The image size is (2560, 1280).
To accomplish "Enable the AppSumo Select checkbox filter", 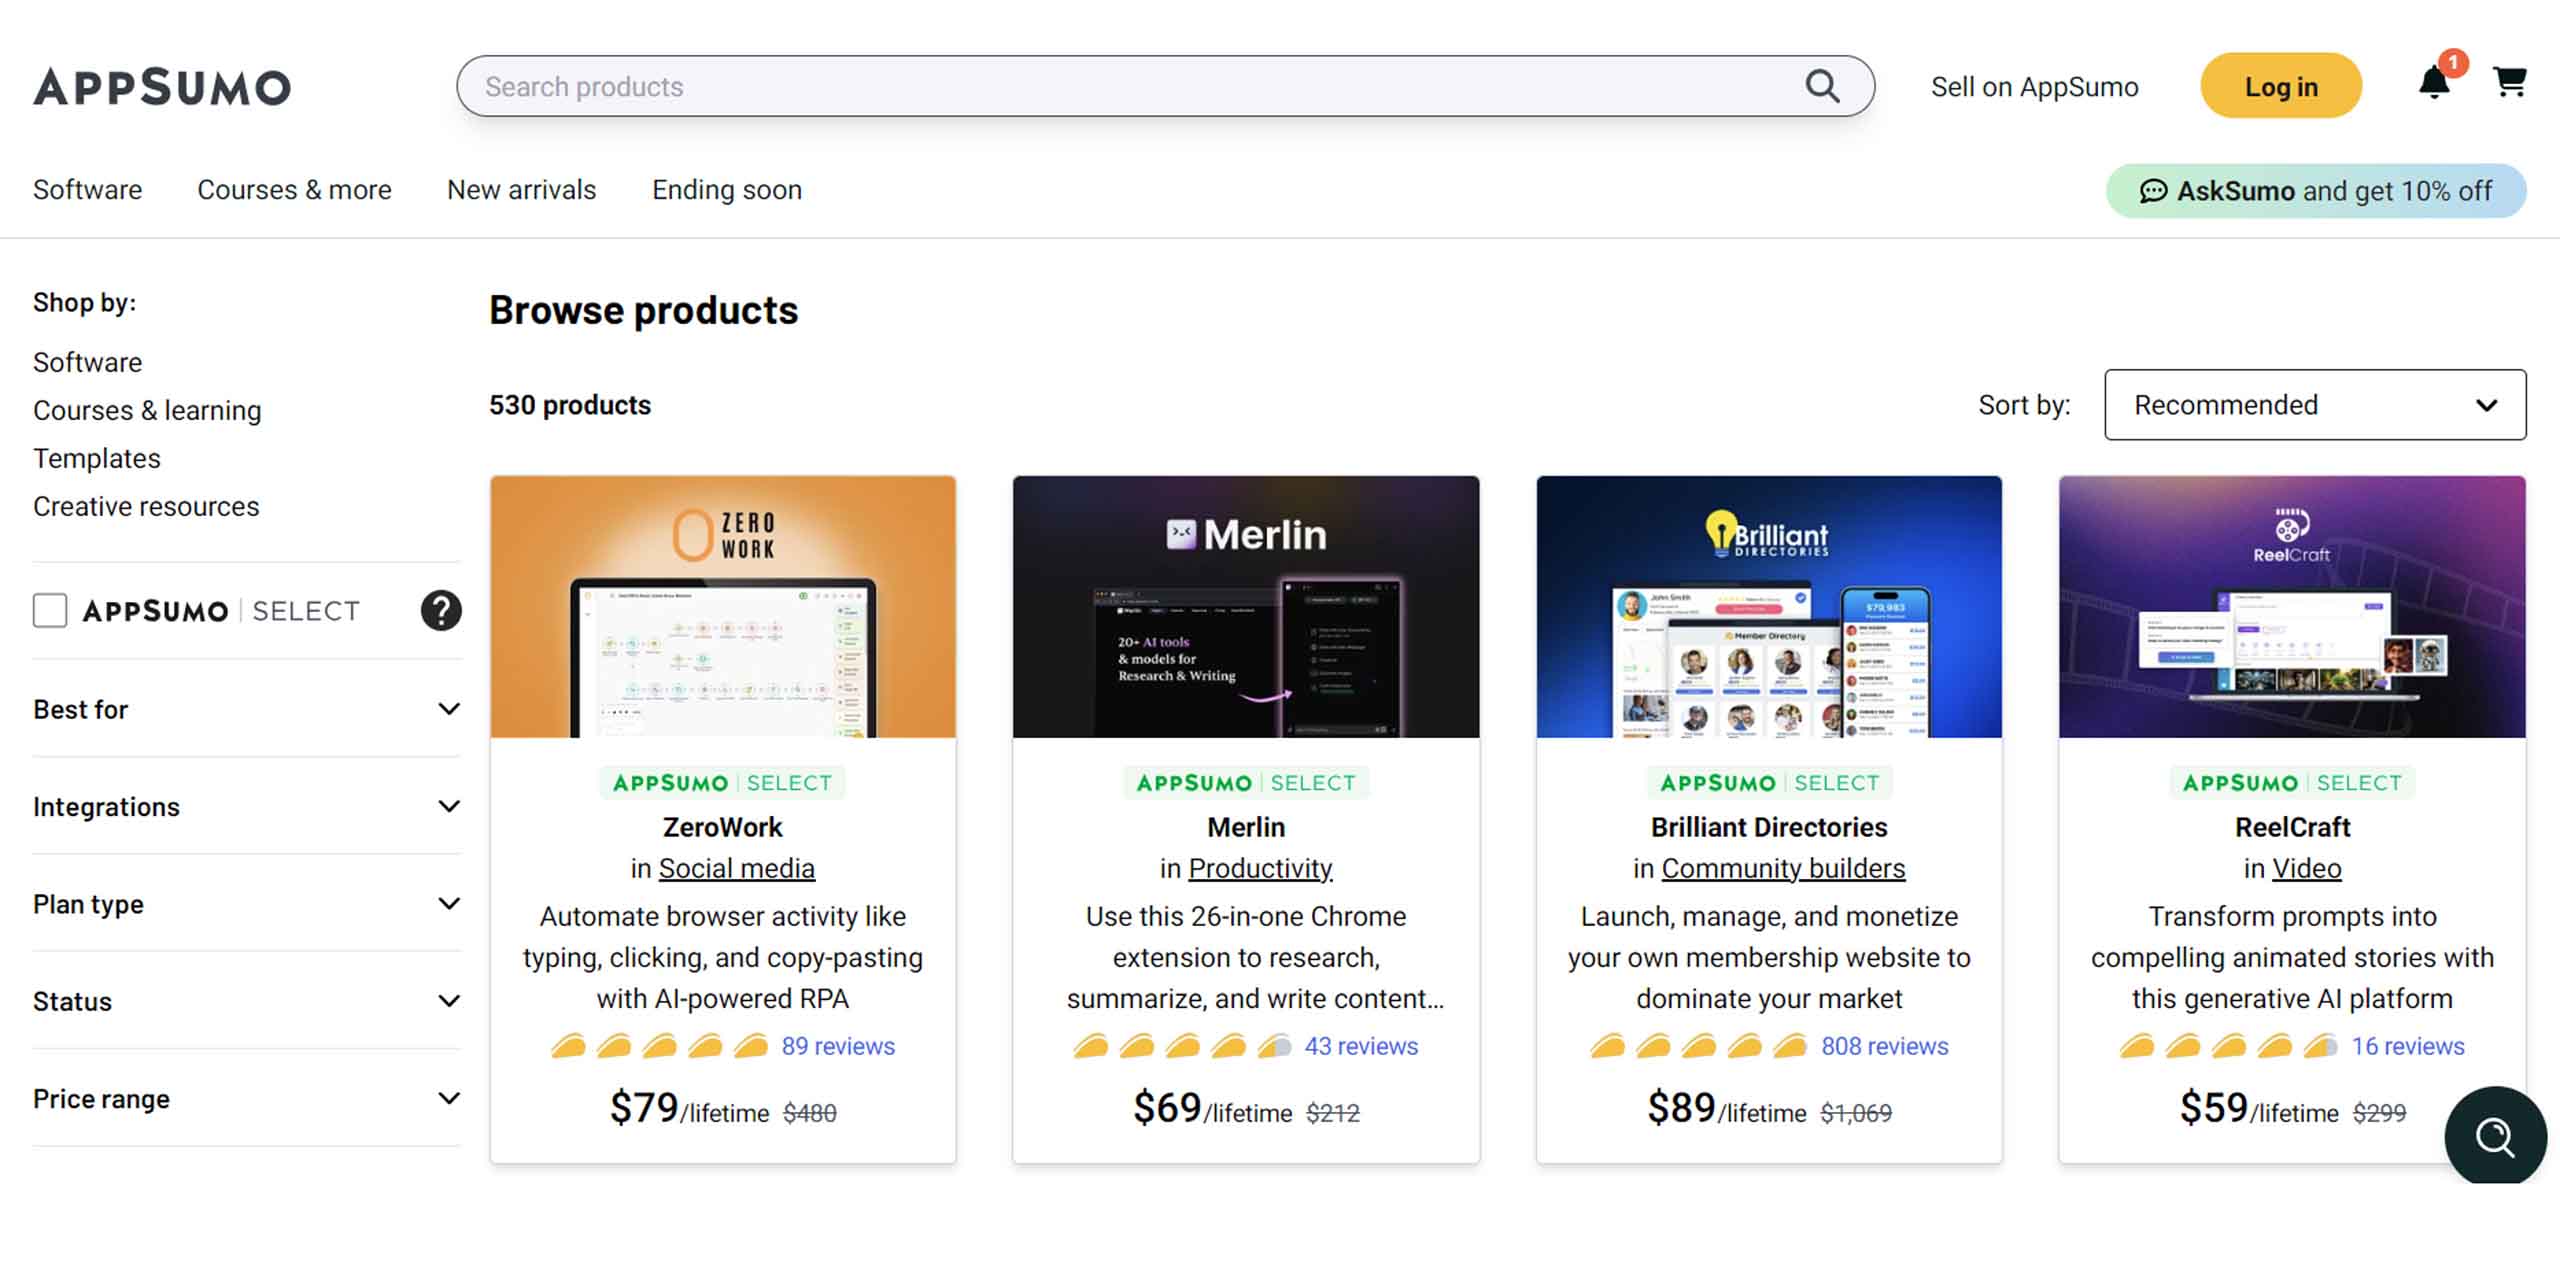I will pyautogui.click(x=50, y=610).
